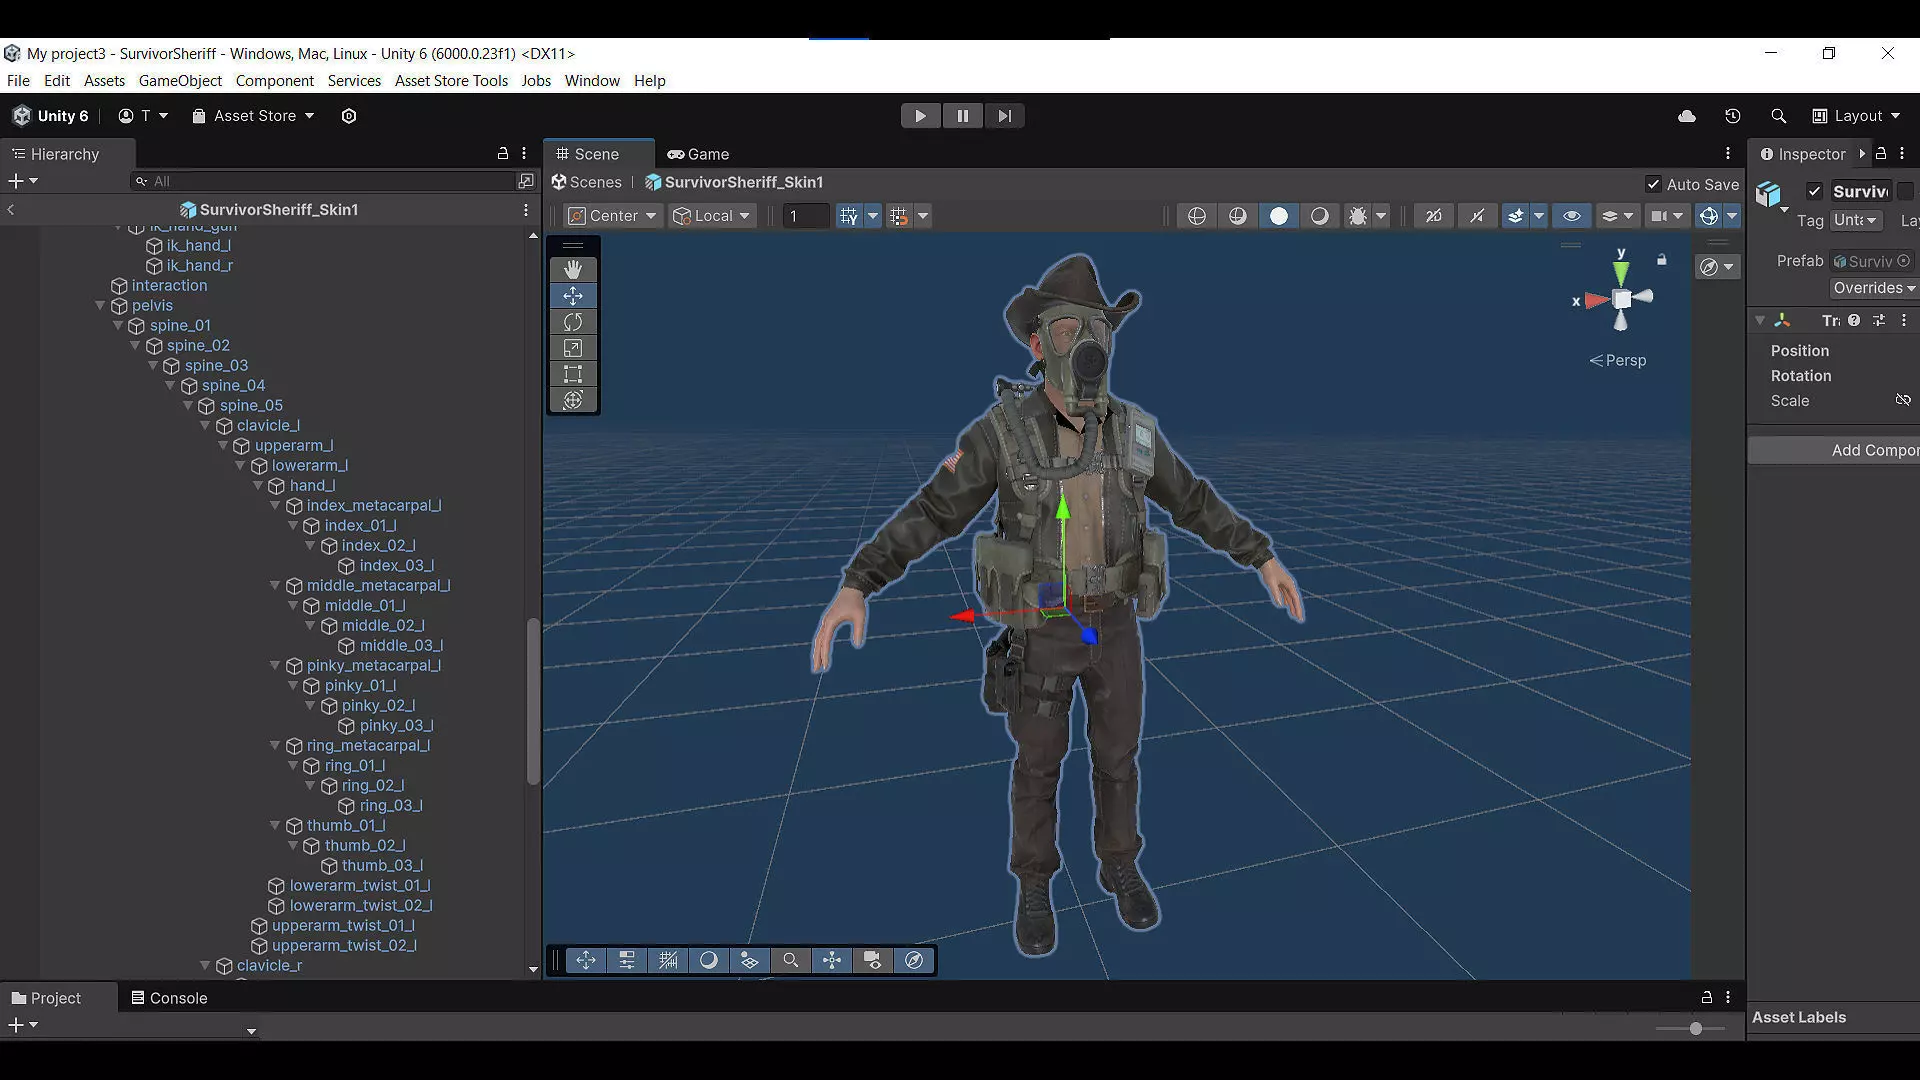Select the Move tool in scene toolbar
Screen dimensions: 1920x1080
573,296
